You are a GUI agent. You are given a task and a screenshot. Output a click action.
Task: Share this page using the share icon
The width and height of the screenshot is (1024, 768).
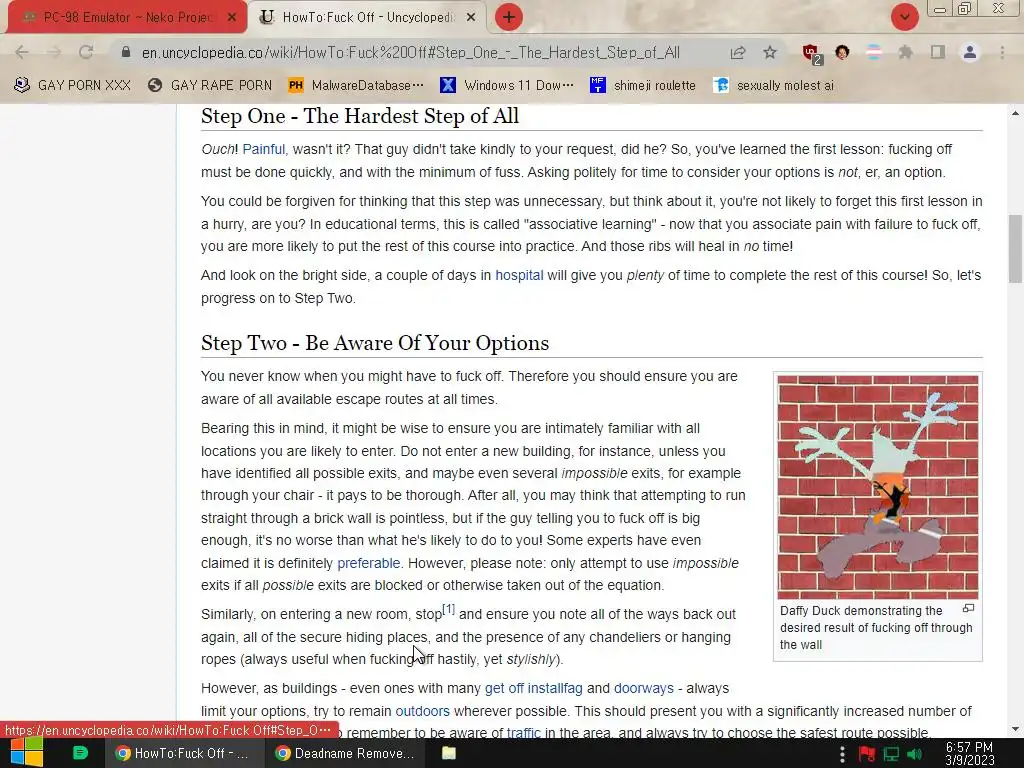tap(738, 52)
